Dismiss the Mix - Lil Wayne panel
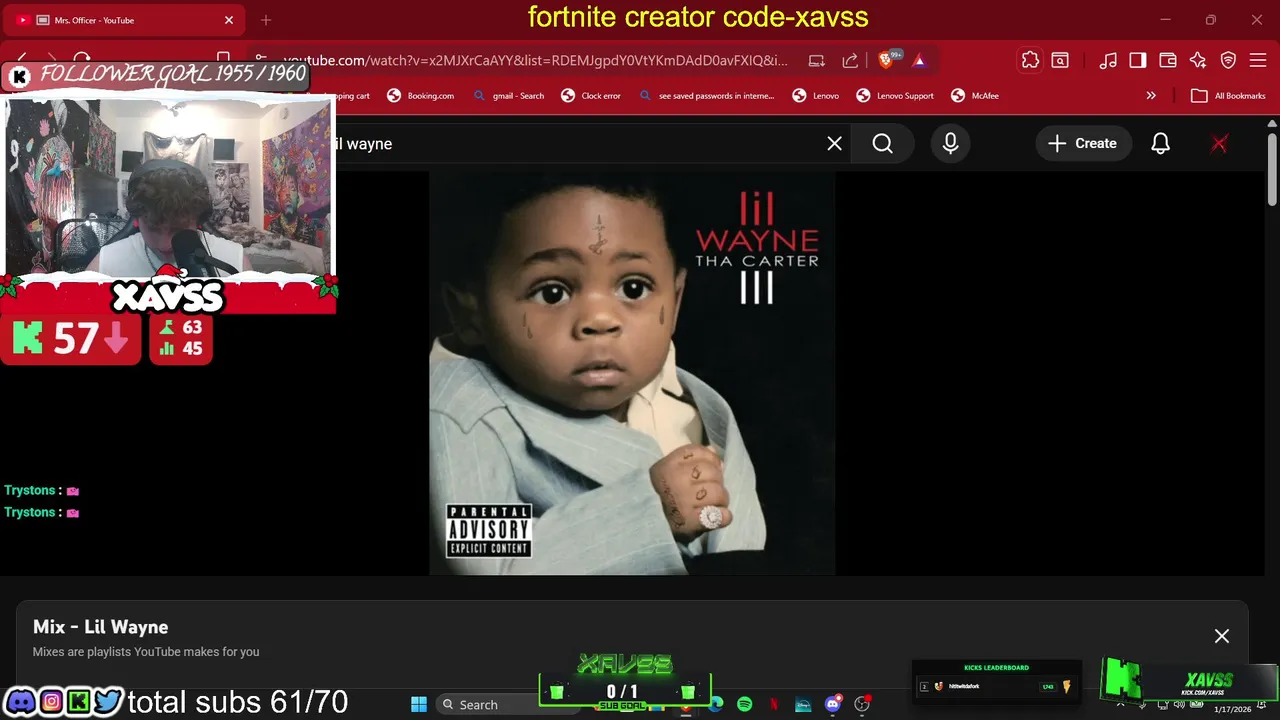The width and height of the screenshot is (1280, 720). coord(1222,636)
